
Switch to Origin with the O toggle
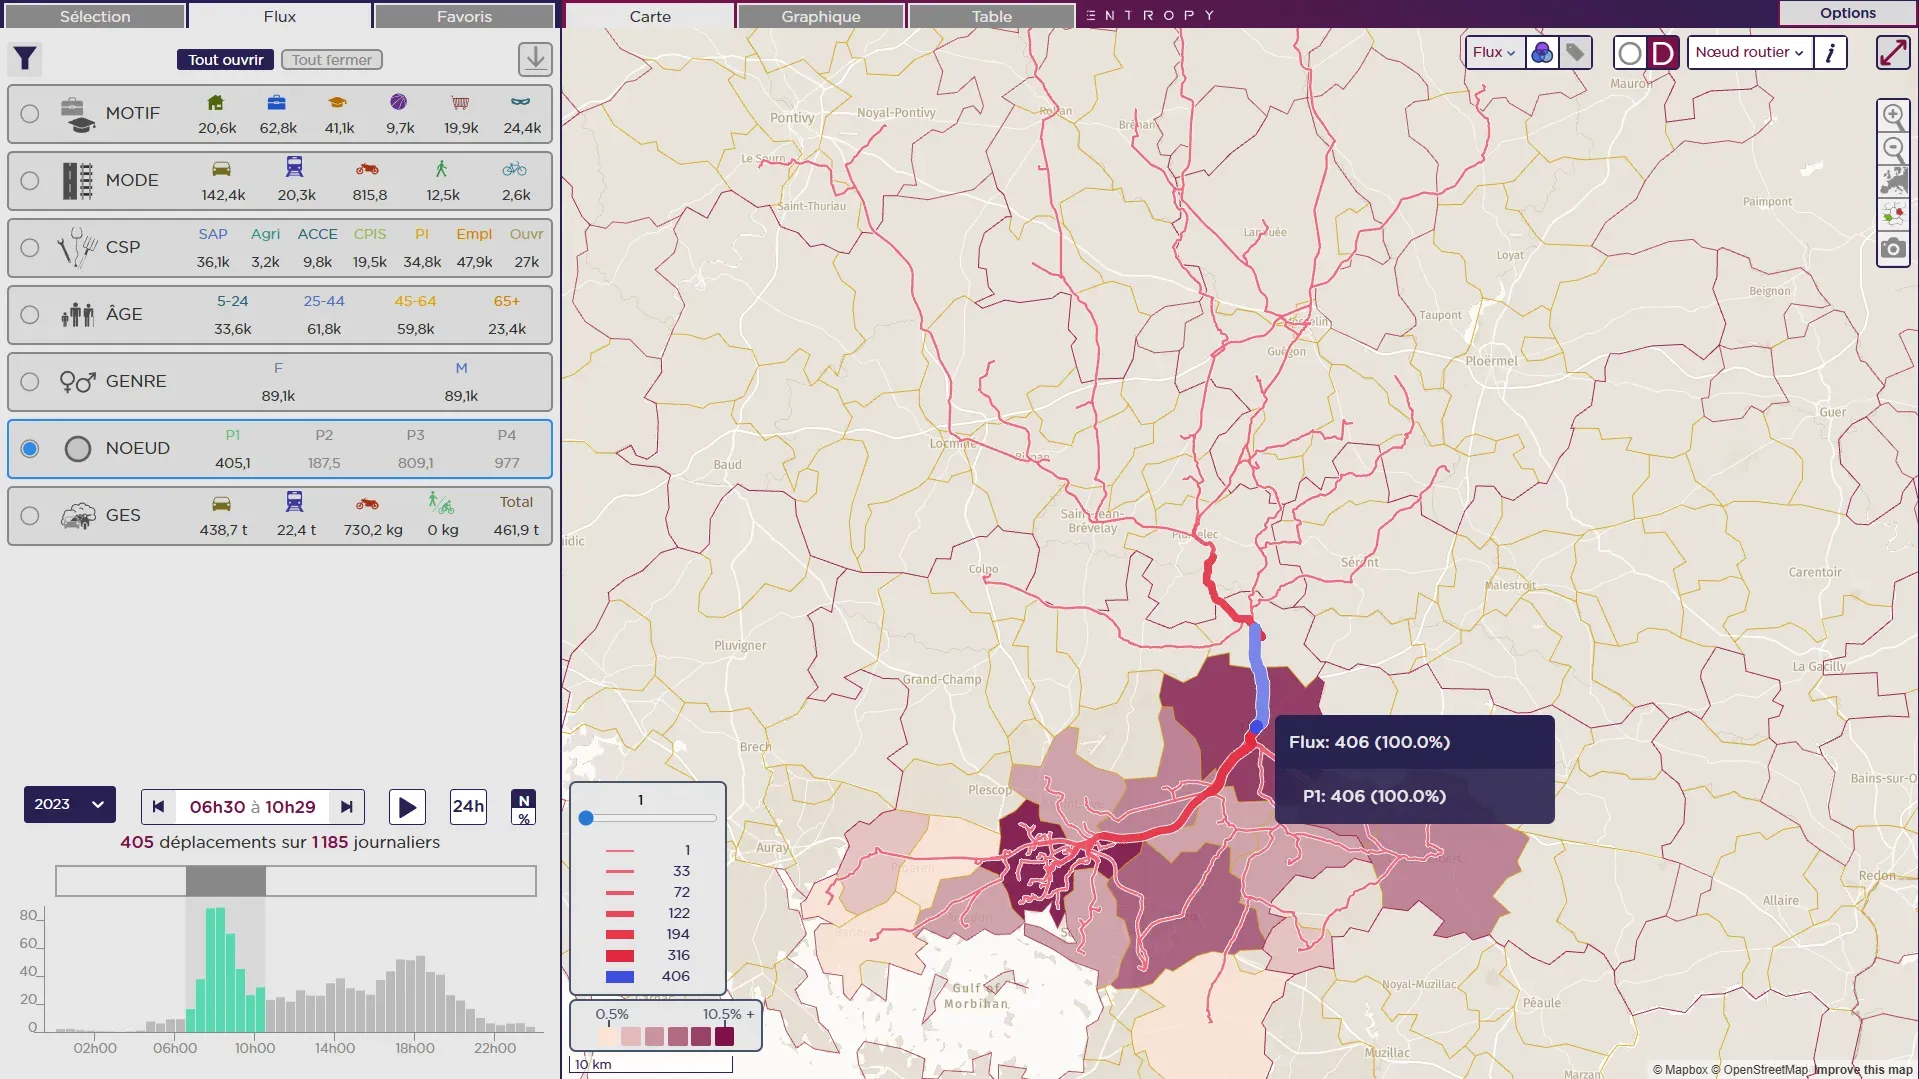click(x=1629, y=53)
